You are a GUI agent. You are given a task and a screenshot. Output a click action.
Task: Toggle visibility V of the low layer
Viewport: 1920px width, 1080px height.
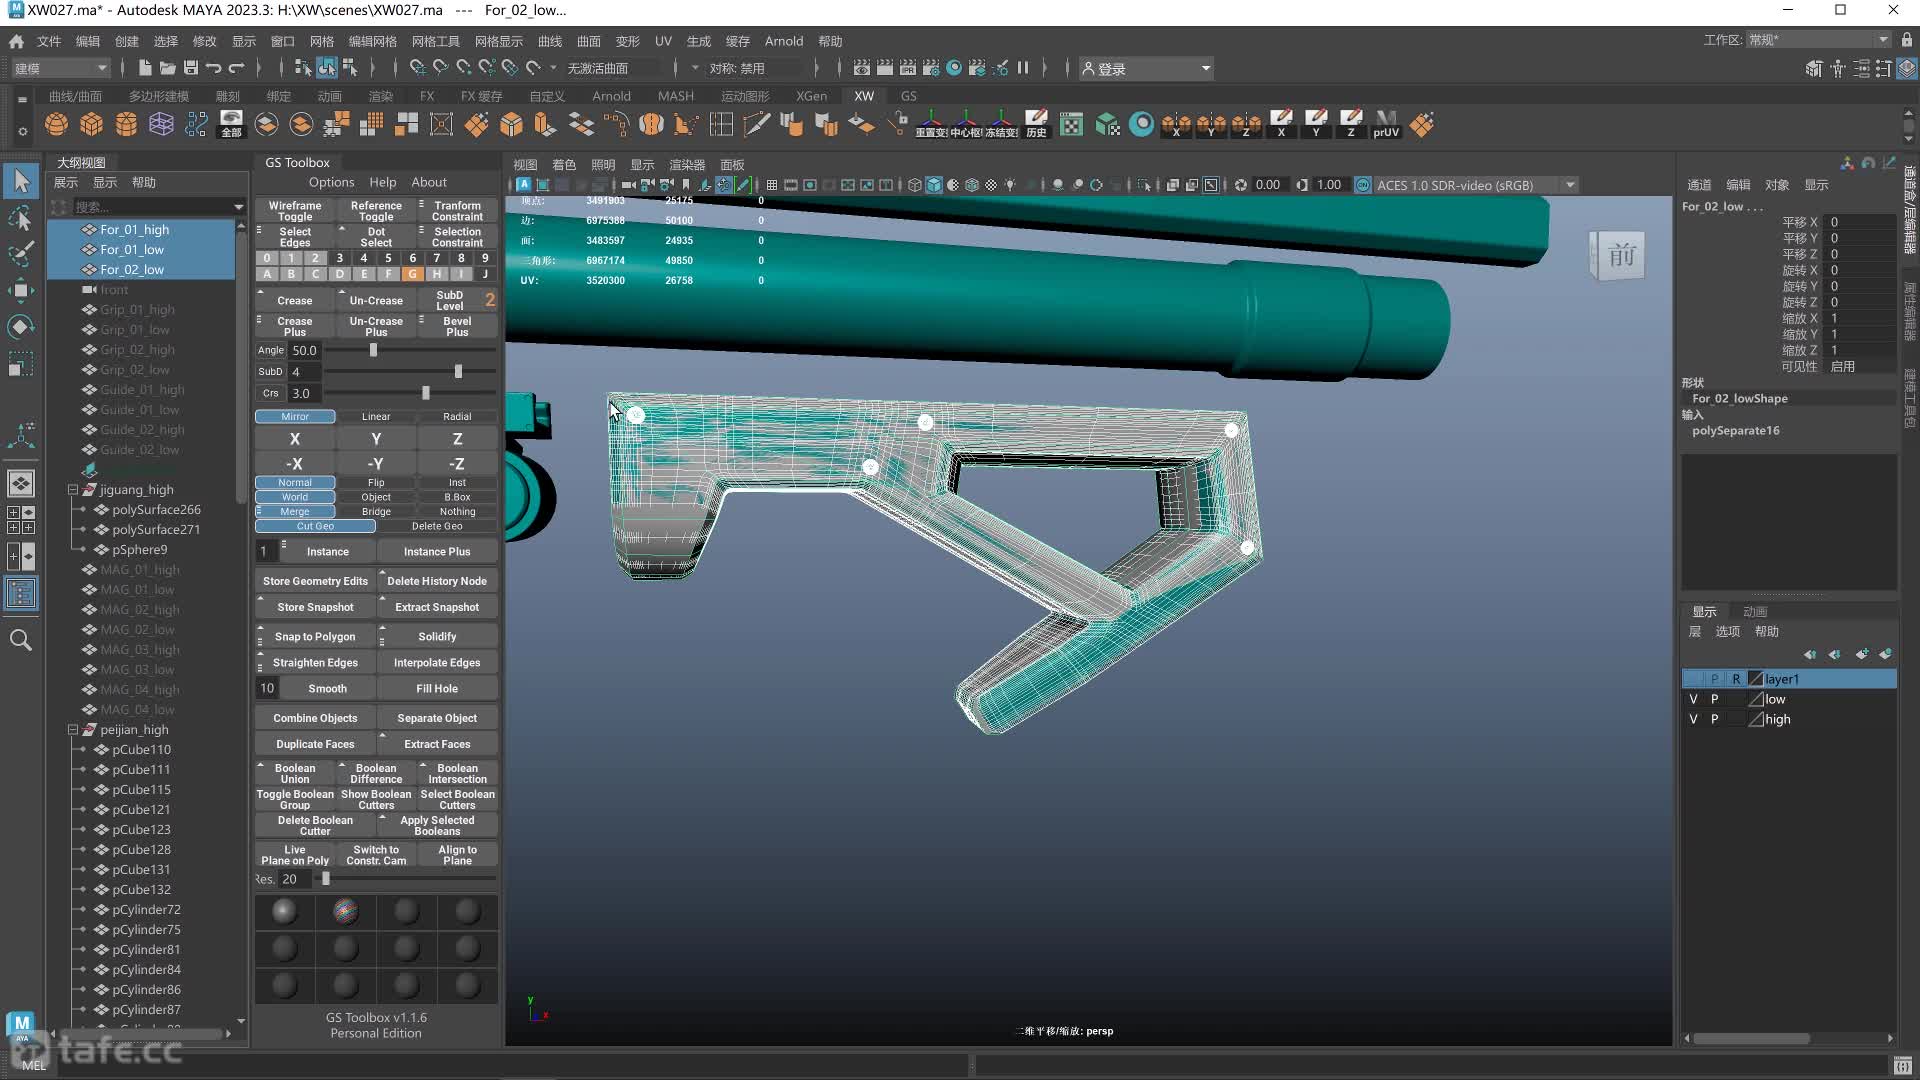(1693, 699)
